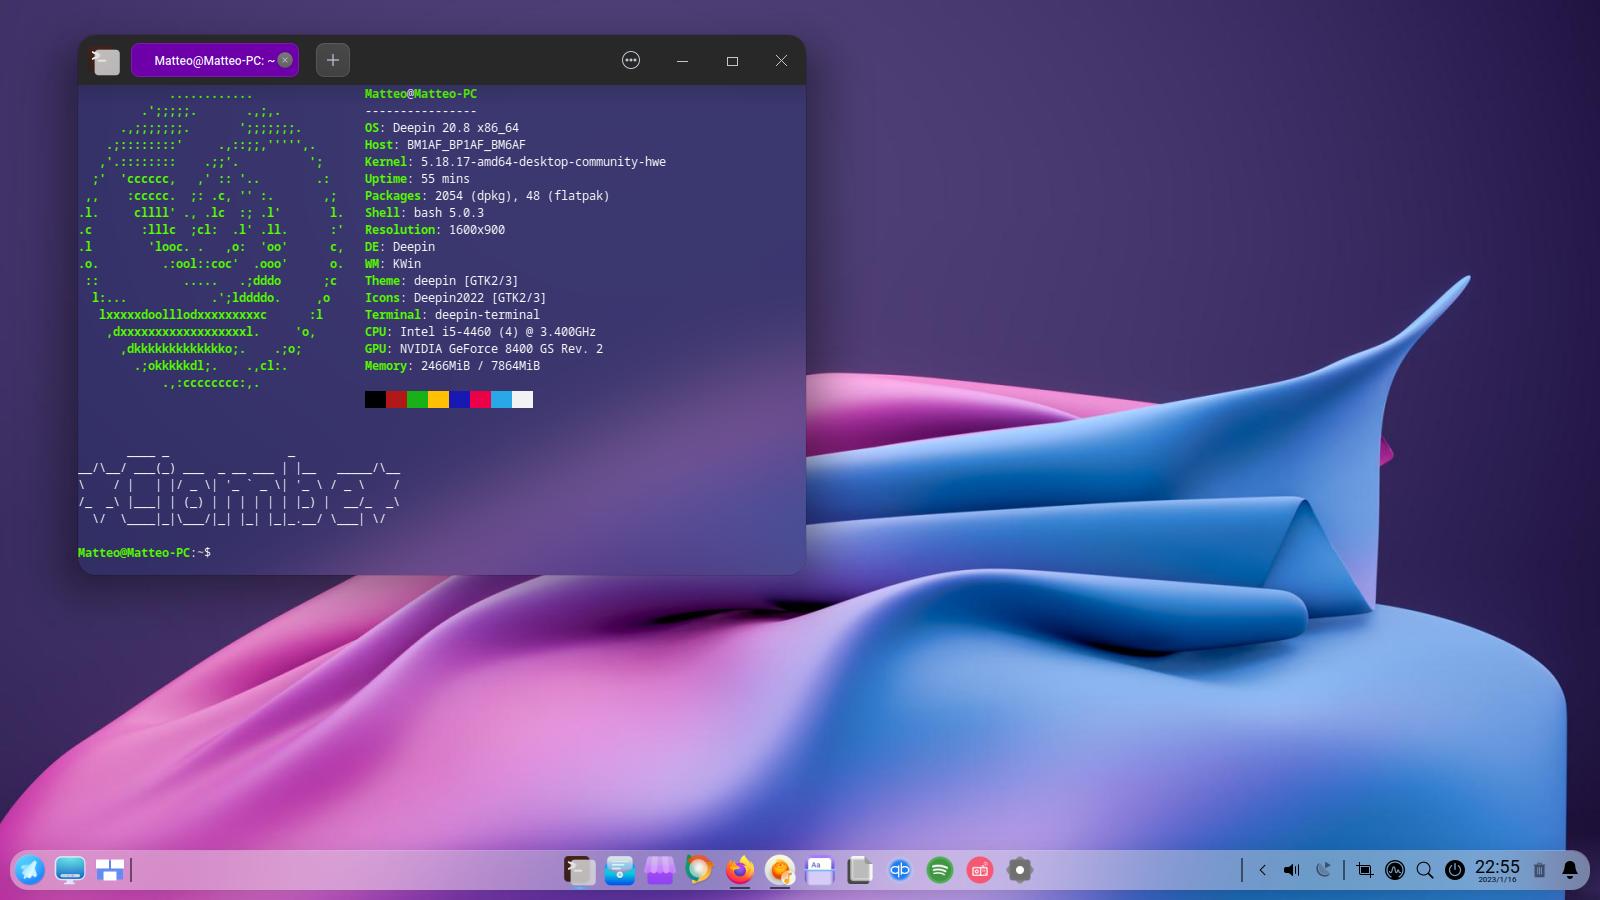This screenshot has height=900, width=1600.
Task: Click the yellow swatch in neofetch palette
Action: click(438, 400)
